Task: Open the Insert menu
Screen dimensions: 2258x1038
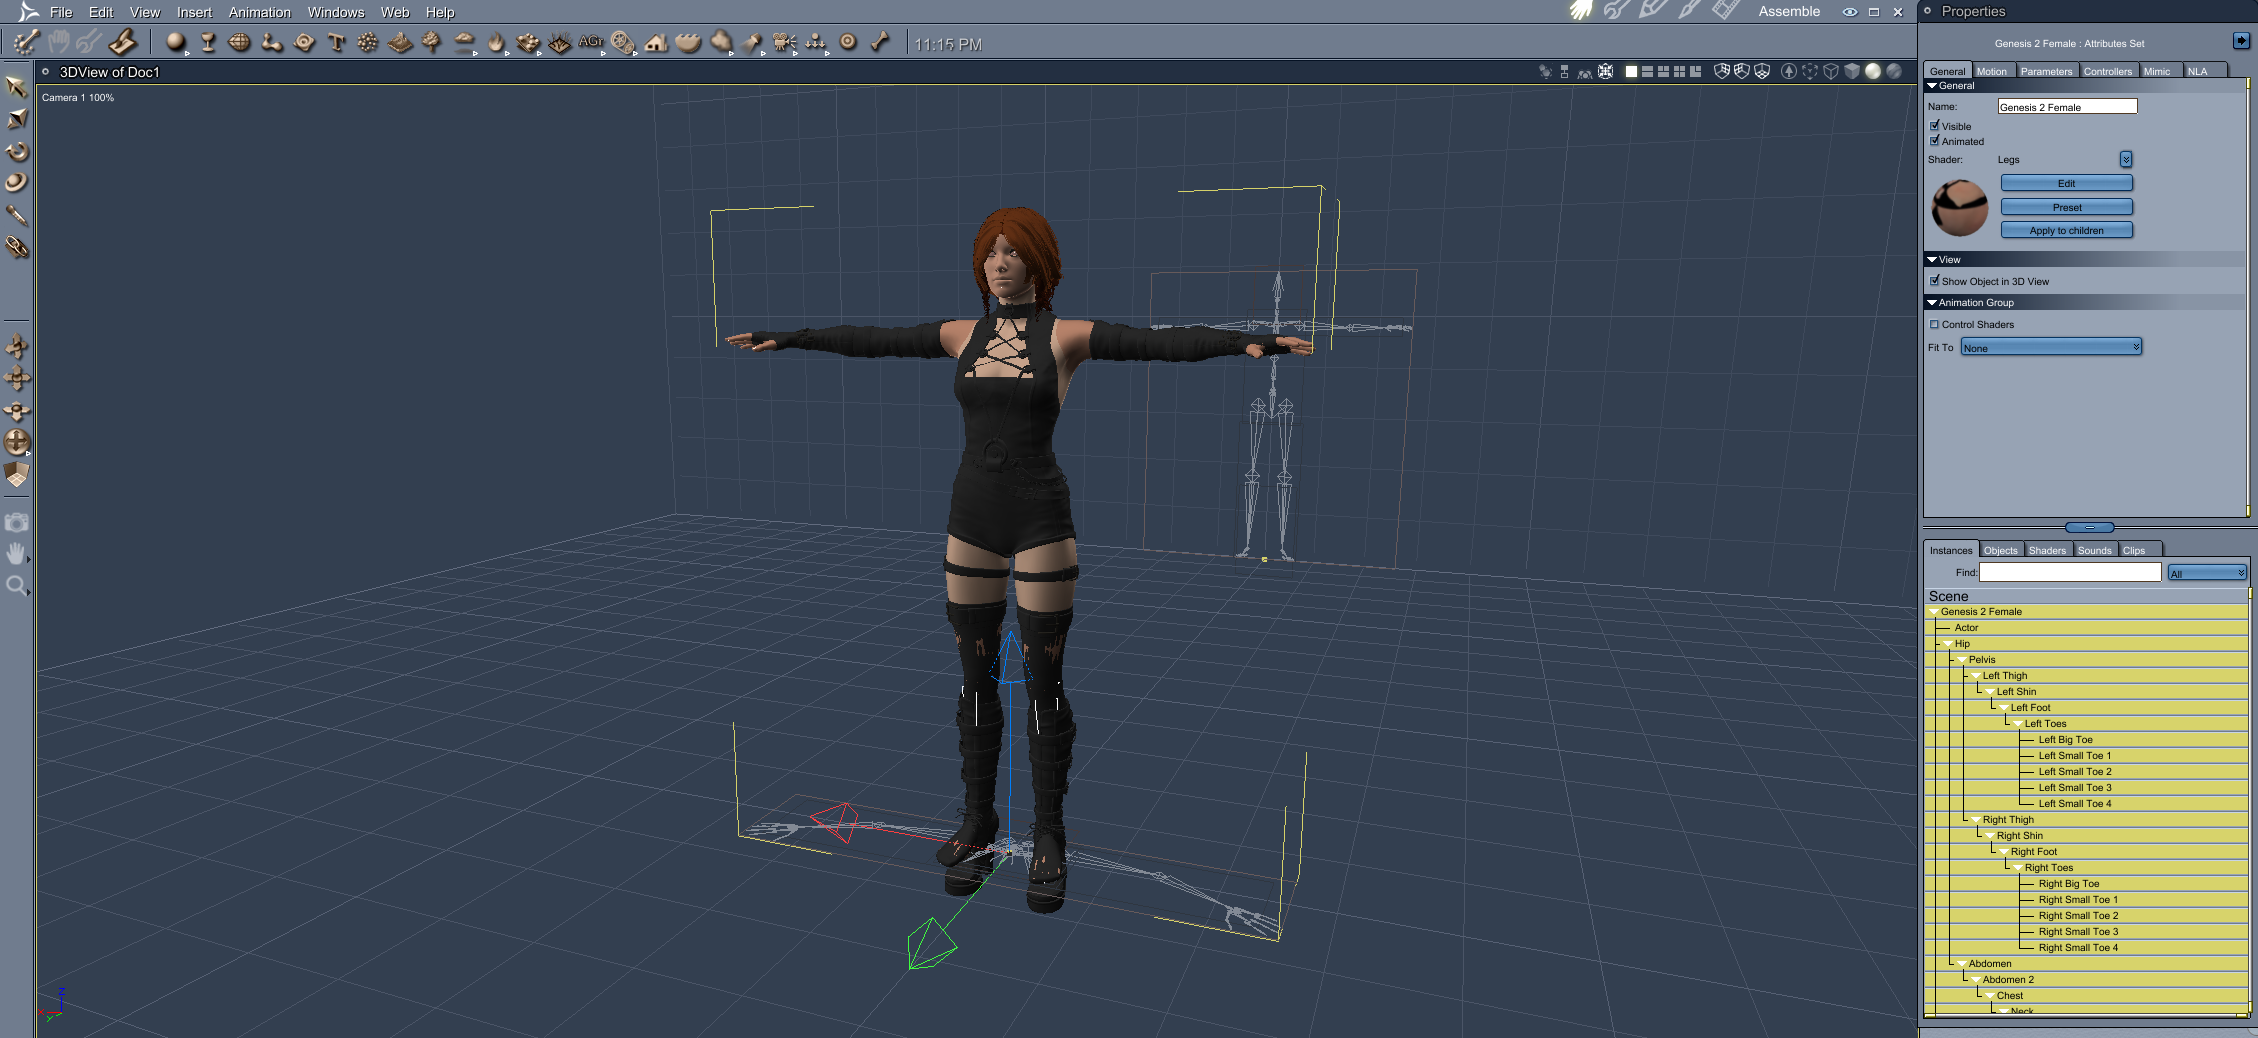Action: [194, 12]
